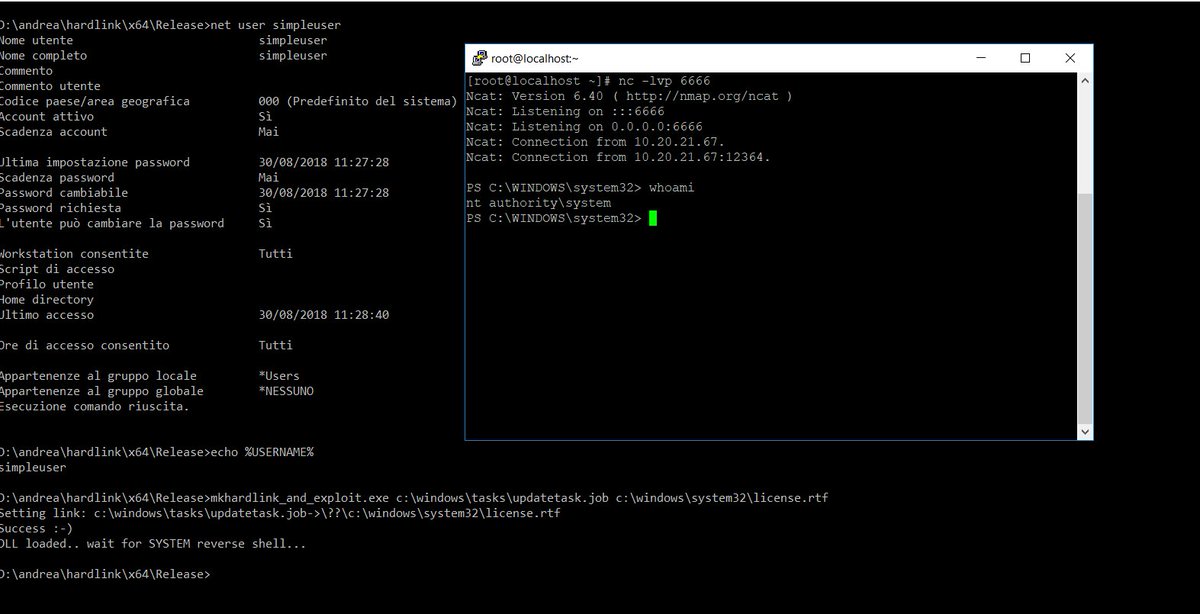
Task: Click the 'Nome utente' row in cmd window
Action: coord(164,40)
